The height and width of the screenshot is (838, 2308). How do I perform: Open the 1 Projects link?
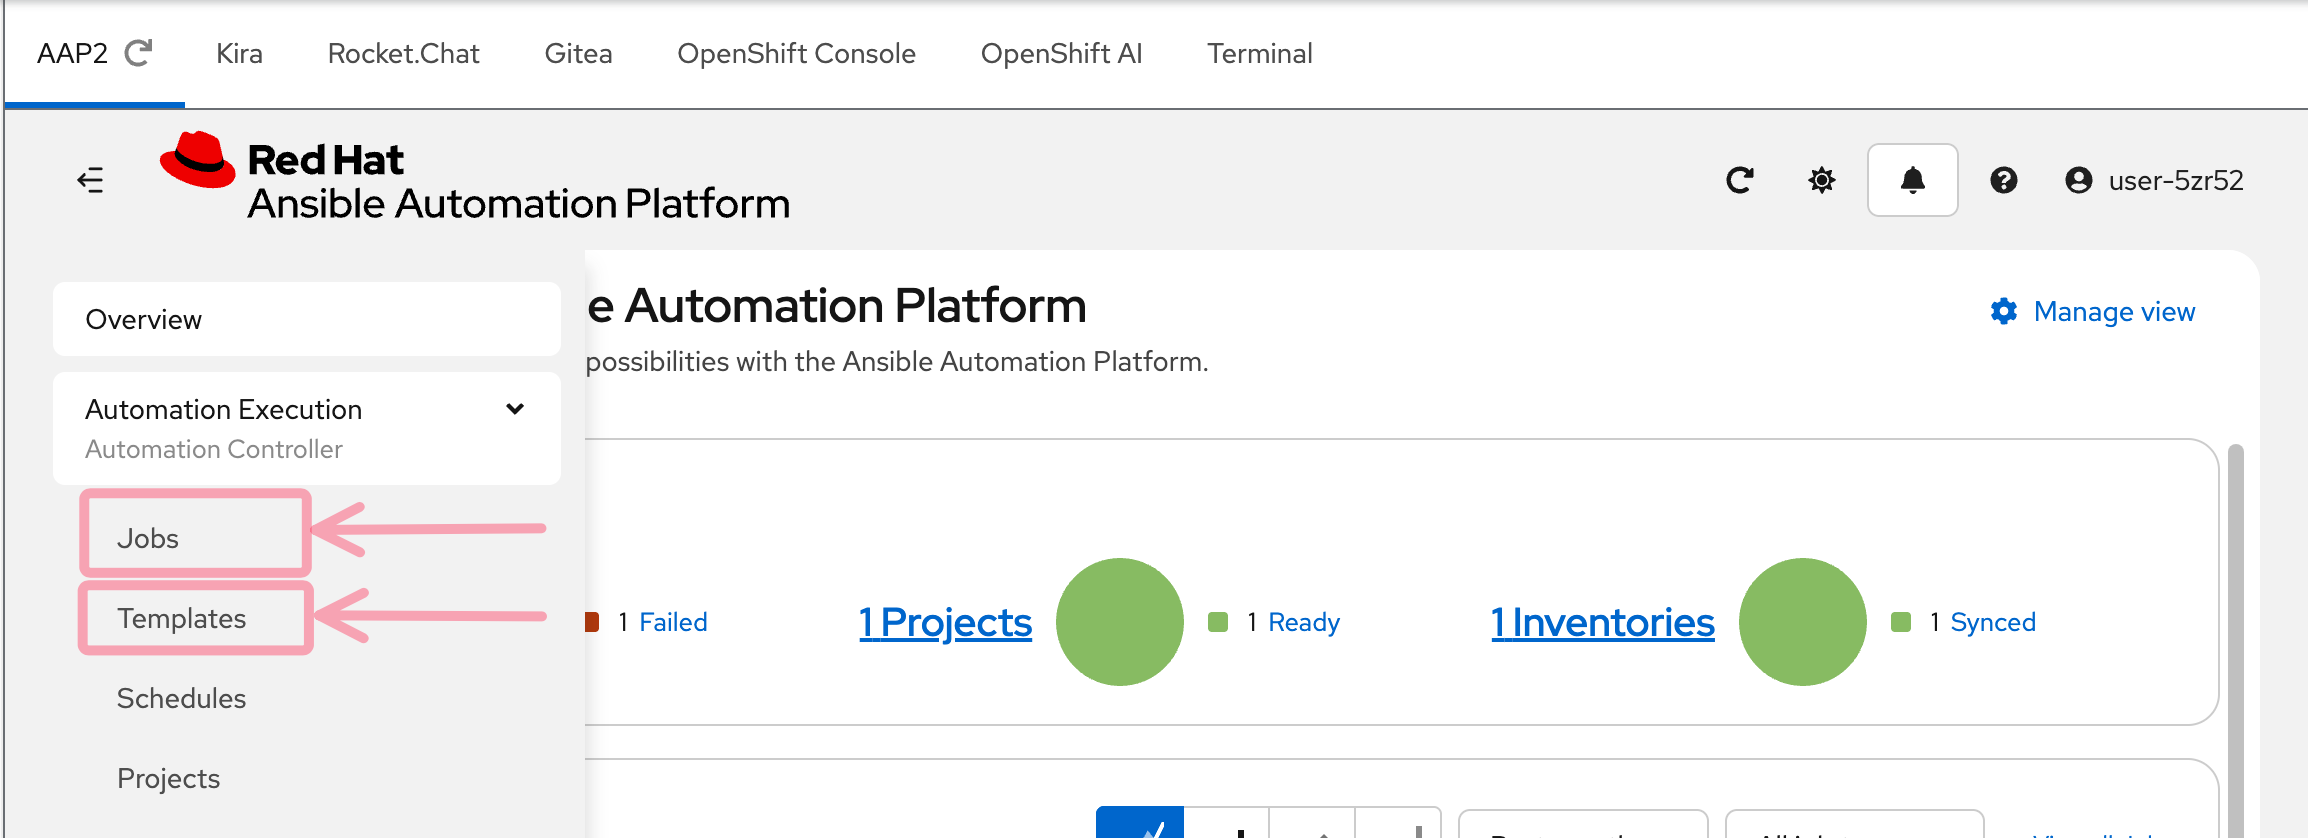point(946,622)
